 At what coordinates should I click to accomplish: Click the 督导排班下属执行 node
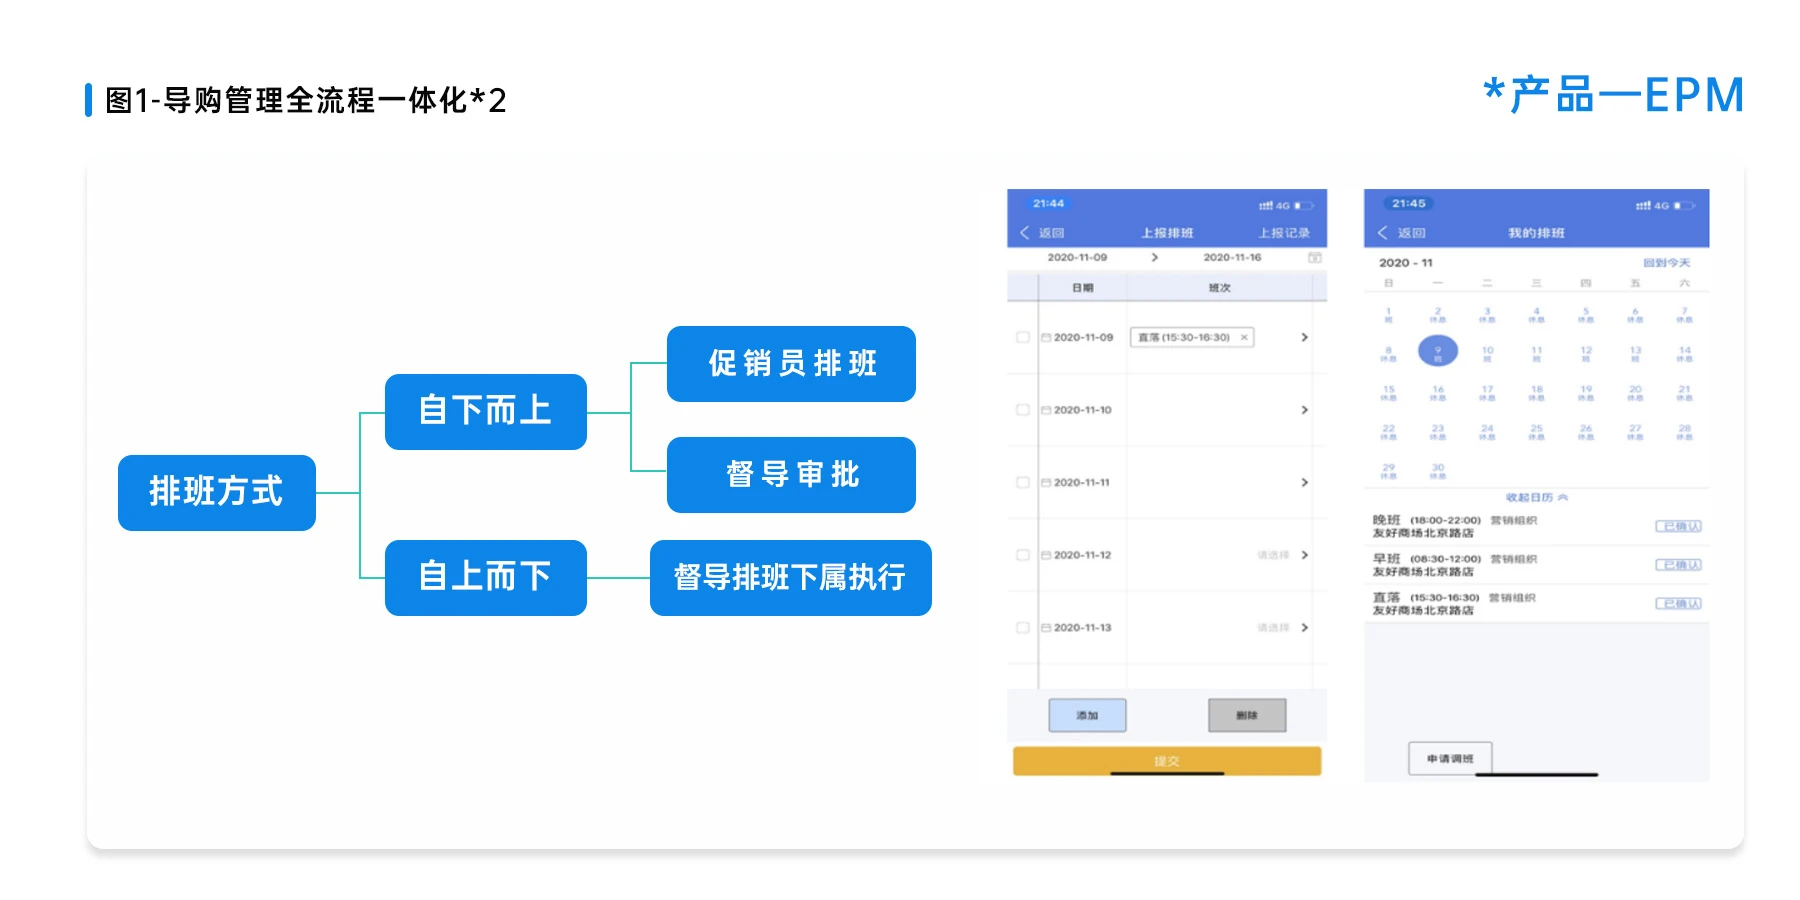791,577
